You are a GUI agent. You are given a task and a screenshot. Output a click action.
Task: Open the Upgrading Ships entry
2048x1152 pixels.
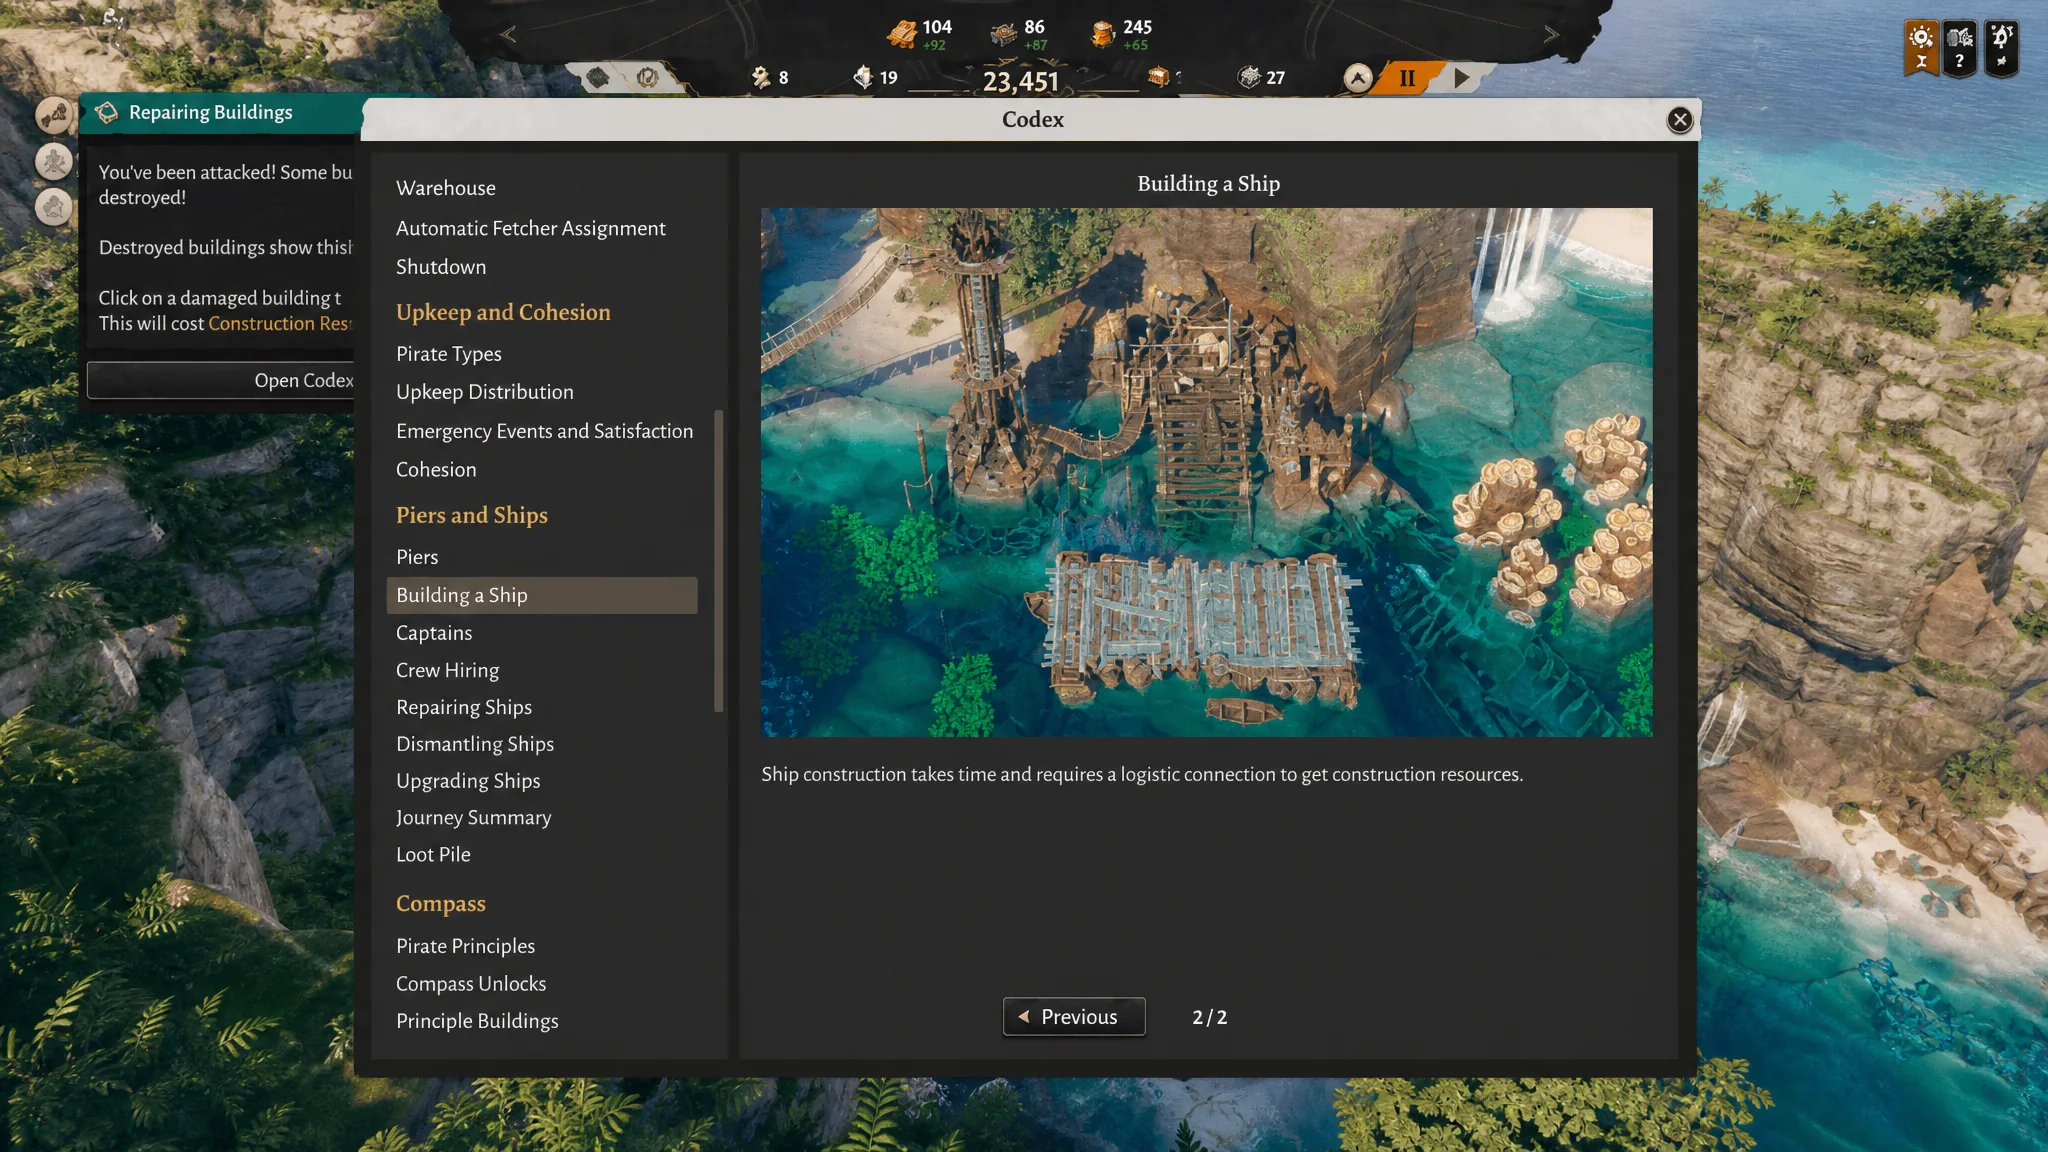pos(468,781)
